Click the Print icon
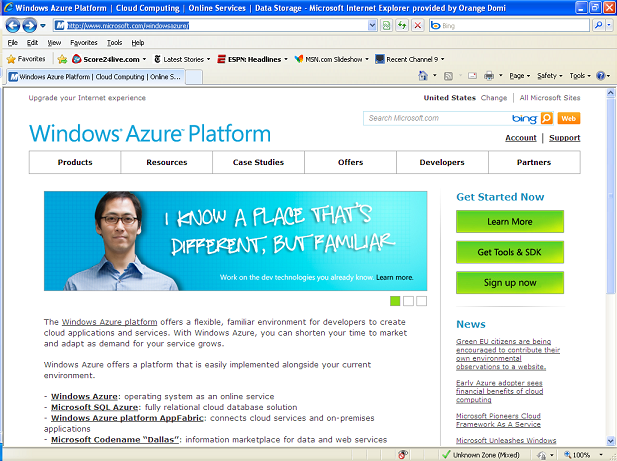Screen dimensions: 617x461 [x=489, y=76]
